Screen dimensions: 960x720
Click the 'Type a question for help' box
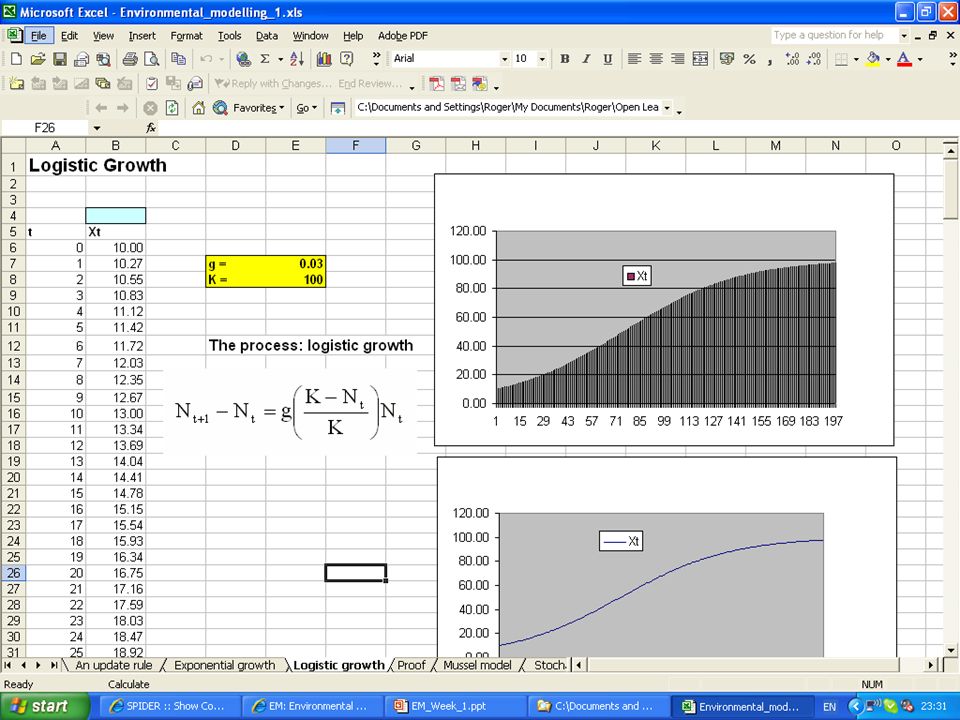833,35
